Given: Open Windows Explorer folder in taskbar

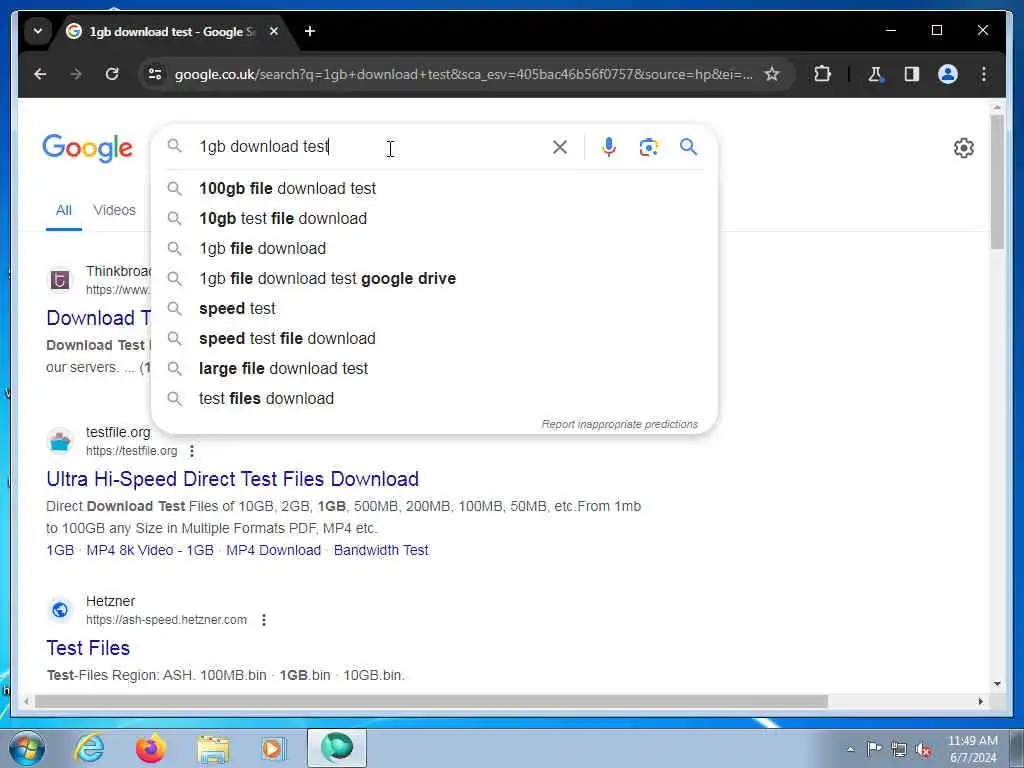Looking at the screenshot, I should [x=214, y=748].
